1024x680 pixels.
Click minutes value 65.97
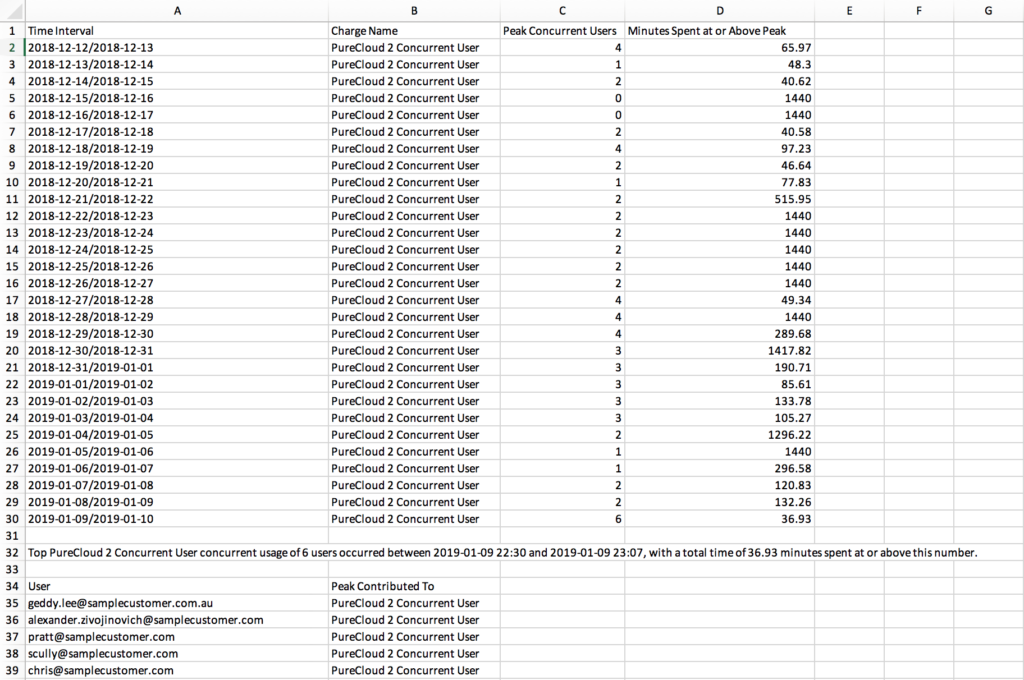[720, 48]
